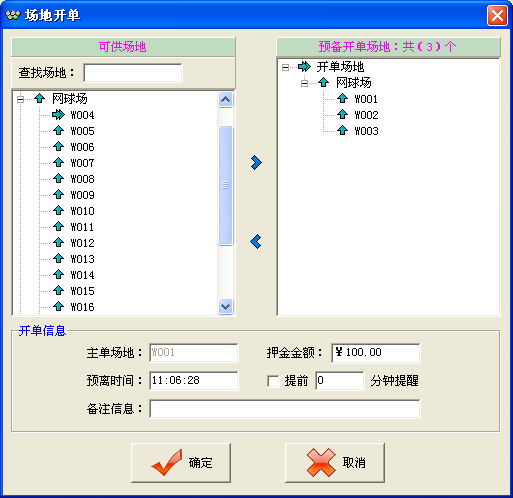Collapse the 网球场 node in available venues
513x498 pixels.
[21, 99]
